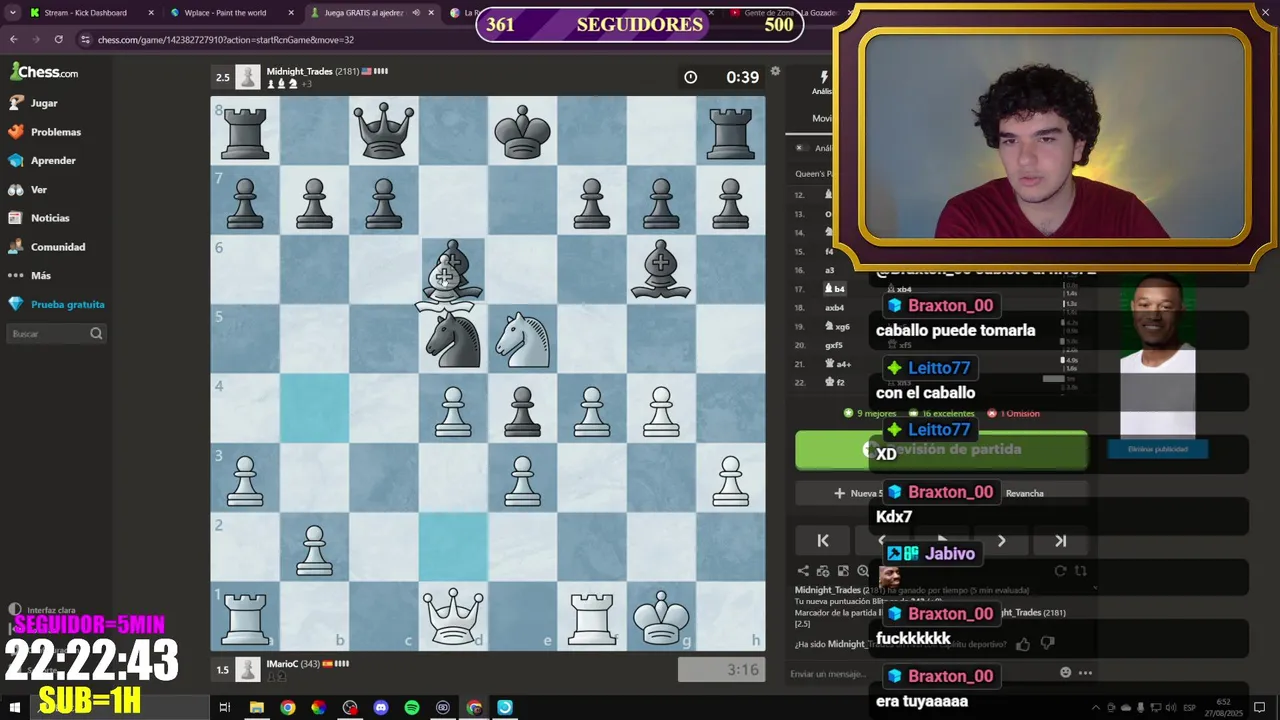The image size is (1280, 720).
Task: Open File Explorer from taskbar
Action: 256,707
